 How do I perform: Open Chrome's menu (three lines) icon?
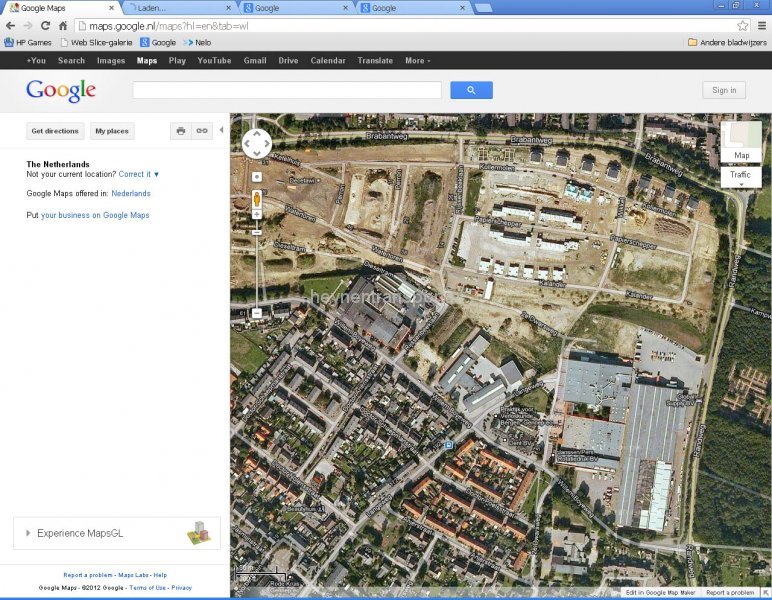click(761, 26)
